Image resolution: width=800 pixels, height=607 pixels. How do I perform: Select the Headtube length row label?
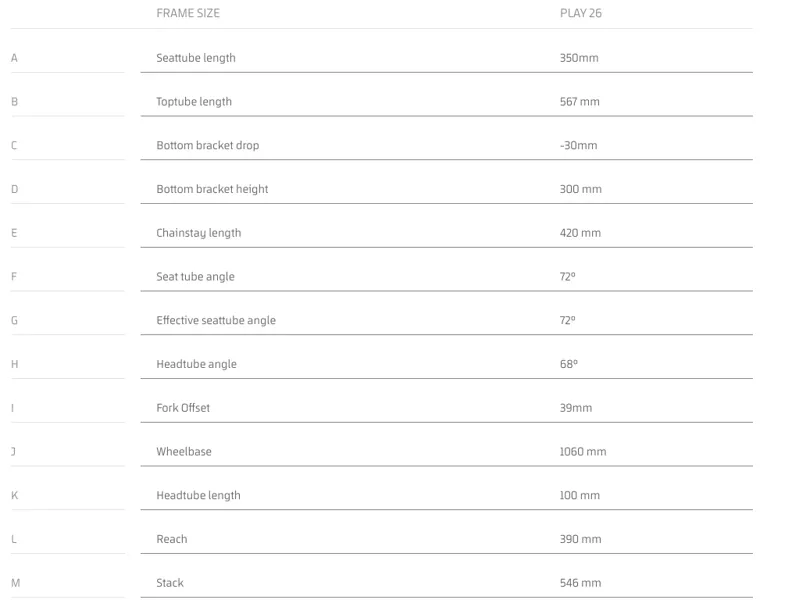click(x=198, y=496)
